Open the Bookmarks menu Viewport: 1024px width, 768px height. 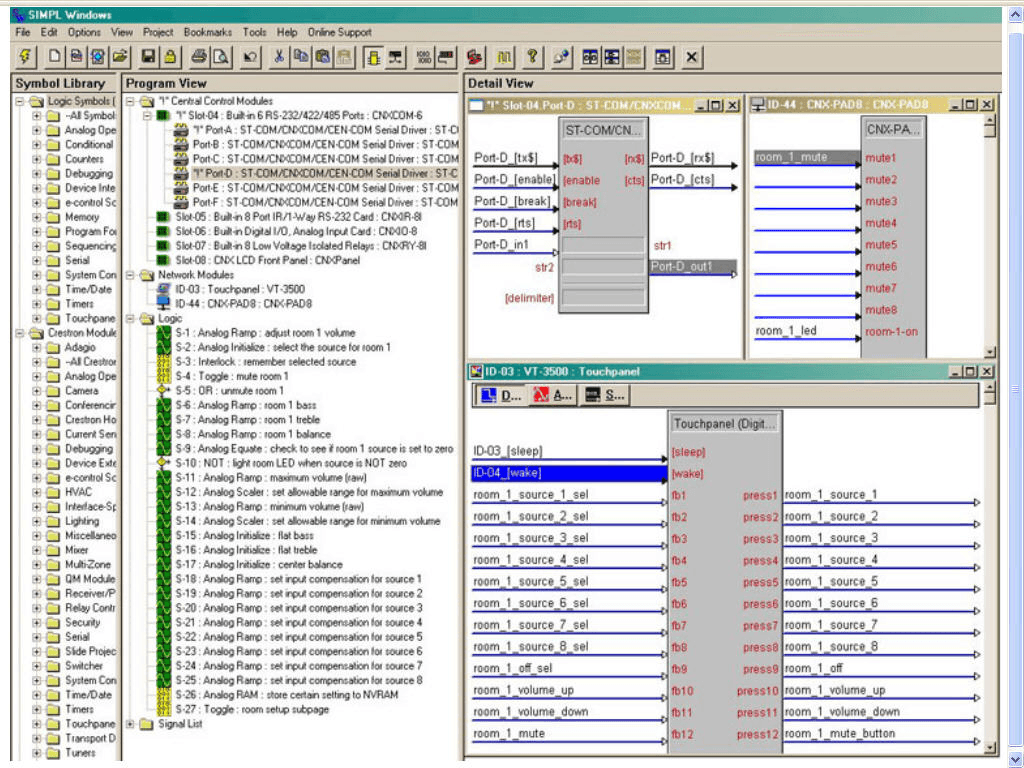tap(207, 32)
